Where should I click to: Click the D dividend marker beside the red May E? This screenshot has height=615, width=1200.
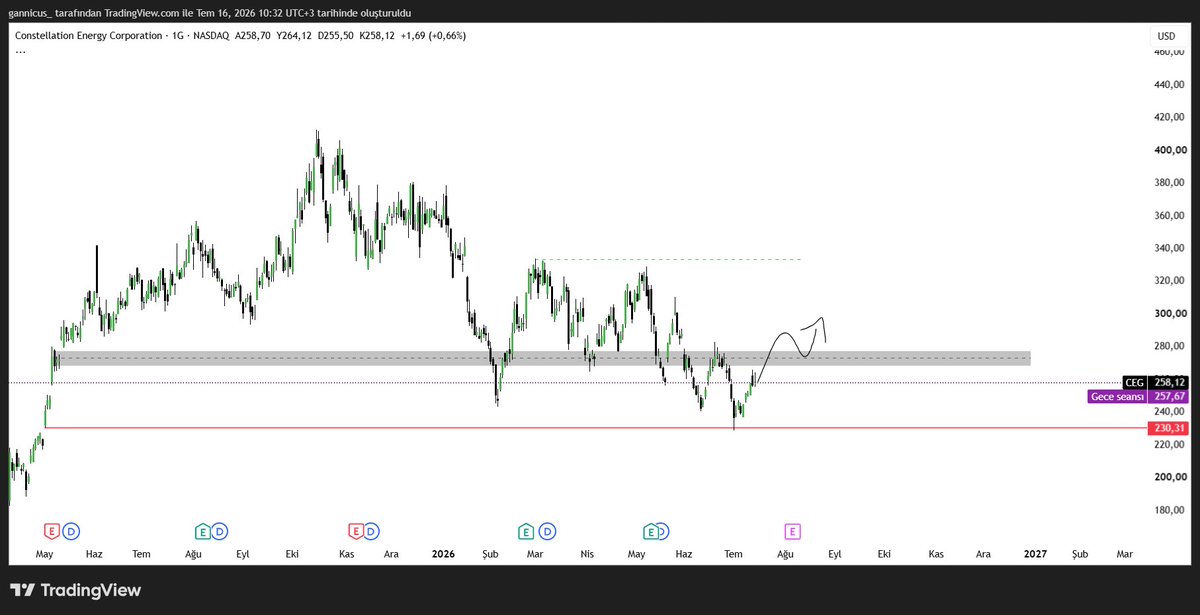tap(71, 530)
